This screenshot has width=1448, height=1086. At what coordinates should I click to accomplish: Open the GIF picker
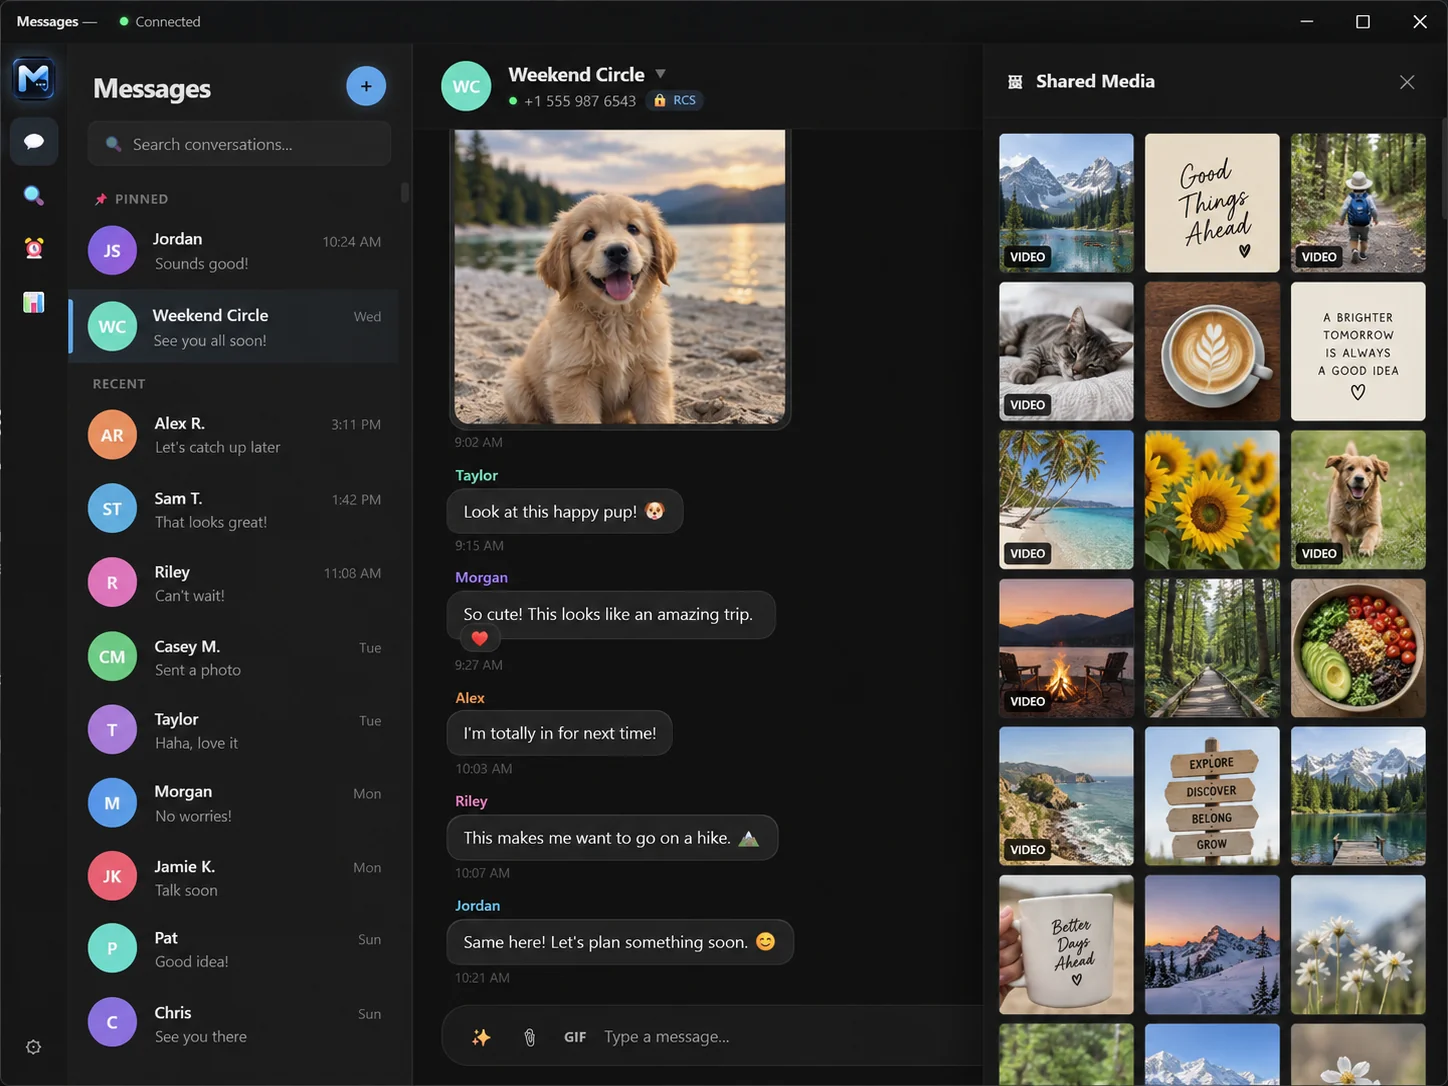(575, 1037)
